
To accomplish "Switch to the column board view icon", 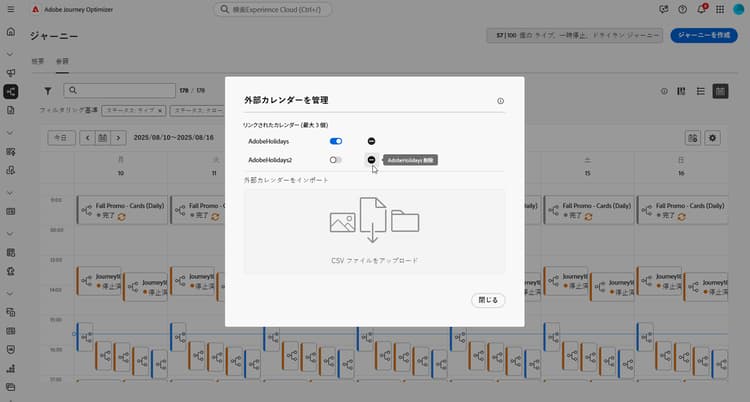I will pyautogui.click(x=681, y=91).
